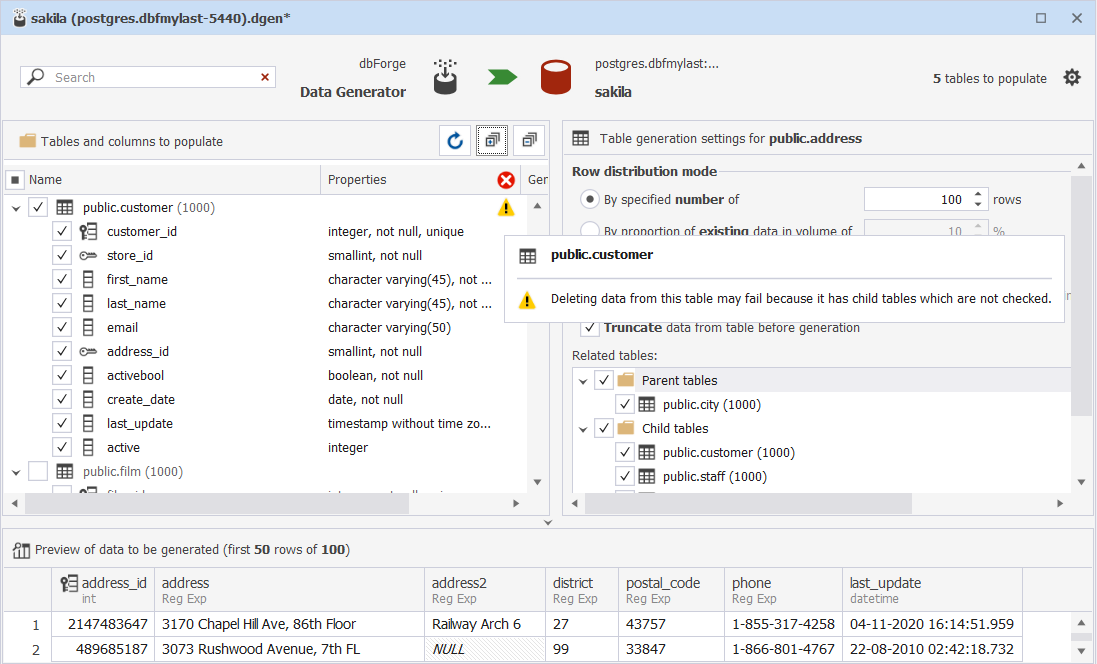Screen dimensions: 1097x664
Task: Click store_id foreign key icon
Action: coord(88,255)
